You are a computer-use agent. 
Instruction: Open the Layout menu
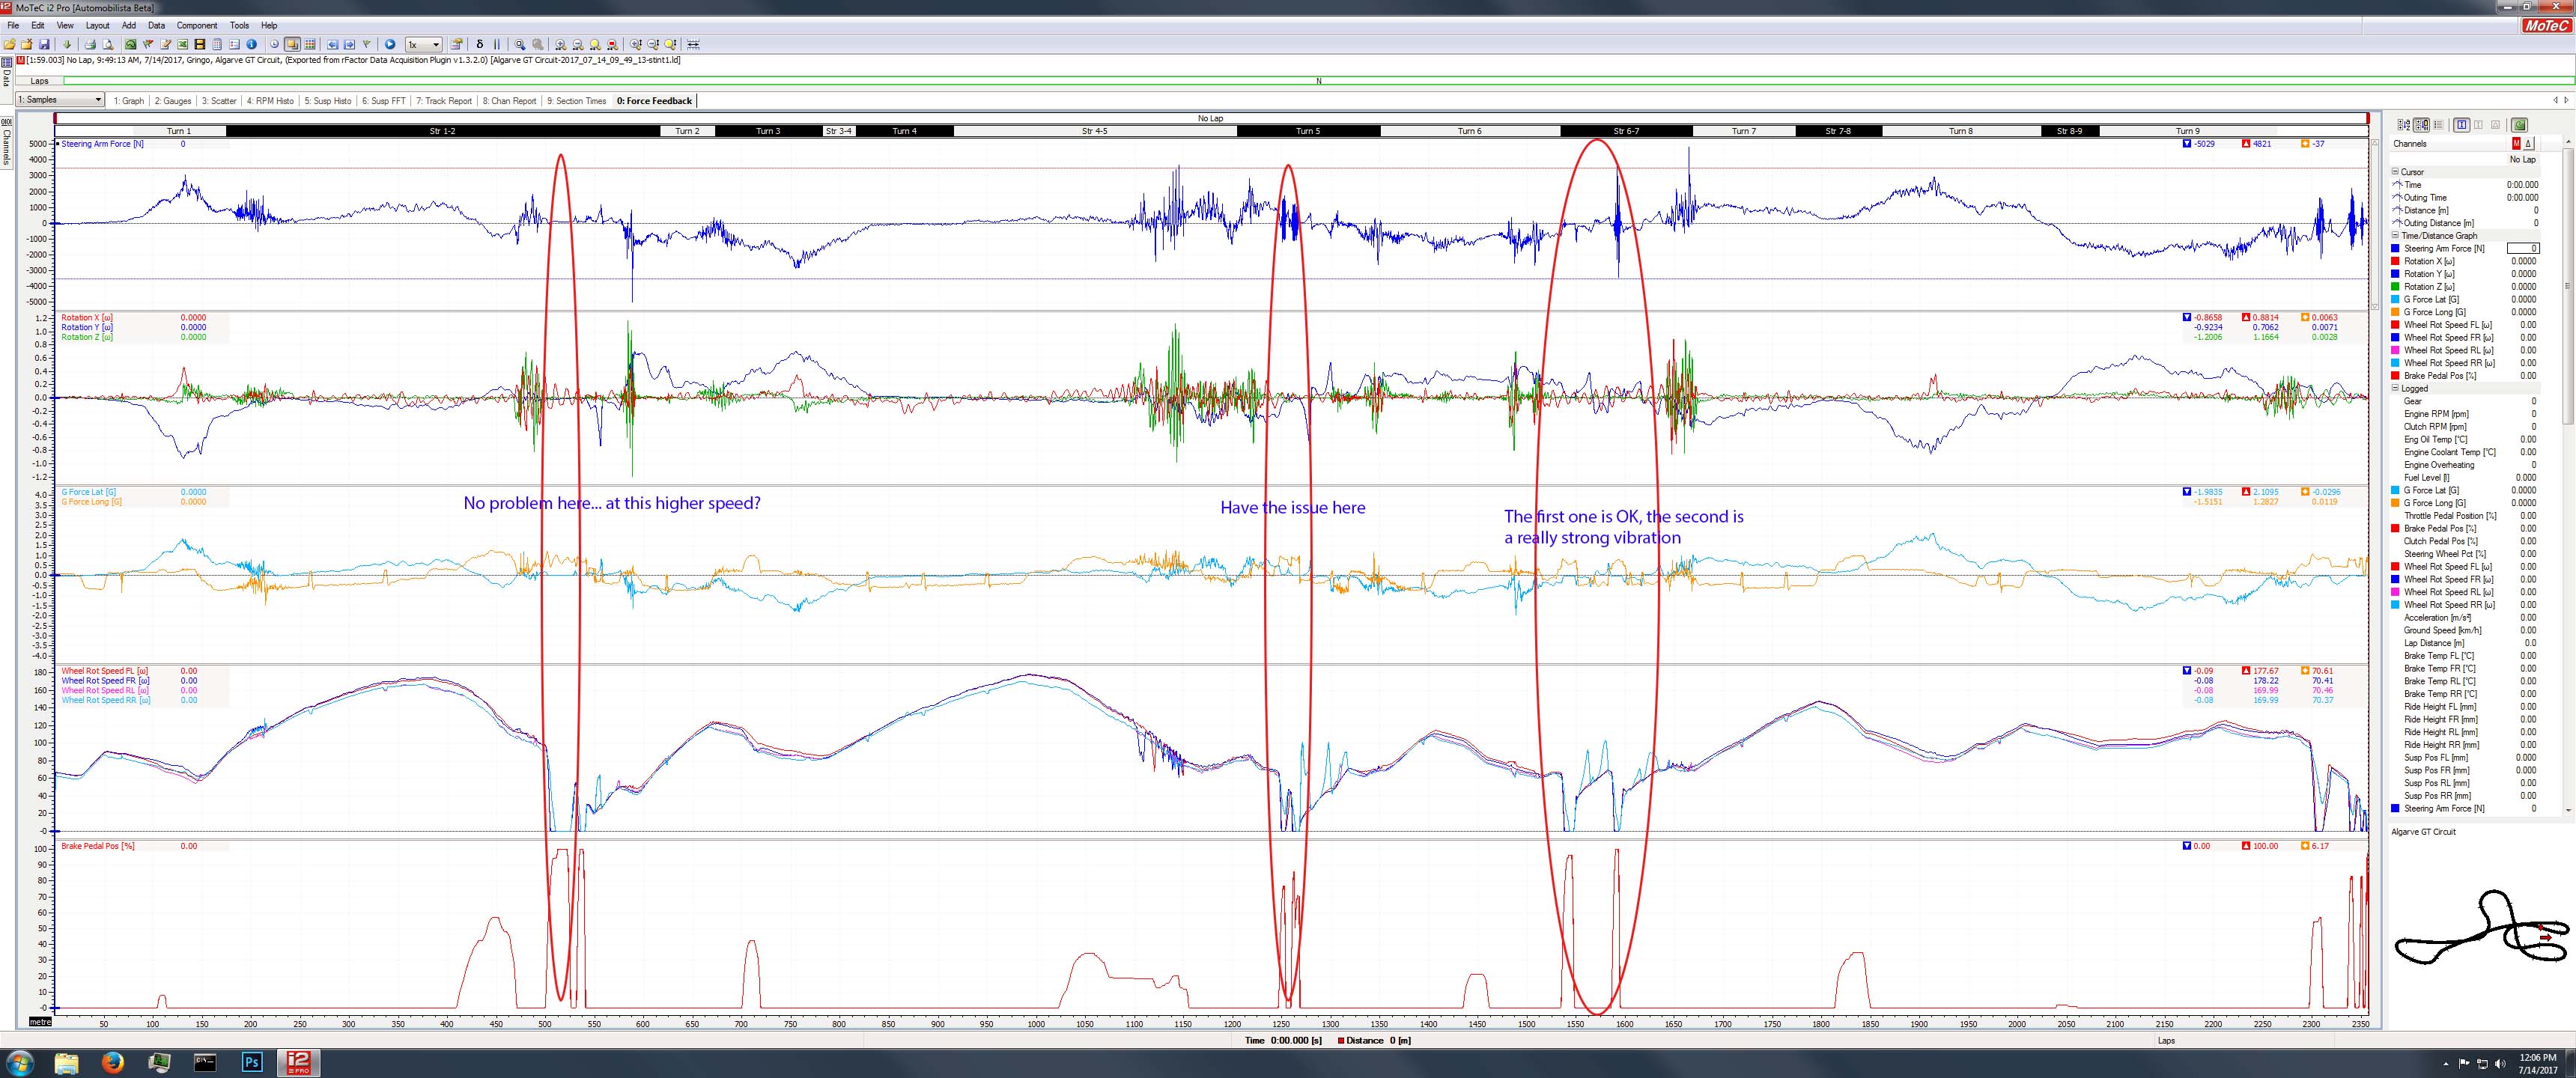click(97, 25)
